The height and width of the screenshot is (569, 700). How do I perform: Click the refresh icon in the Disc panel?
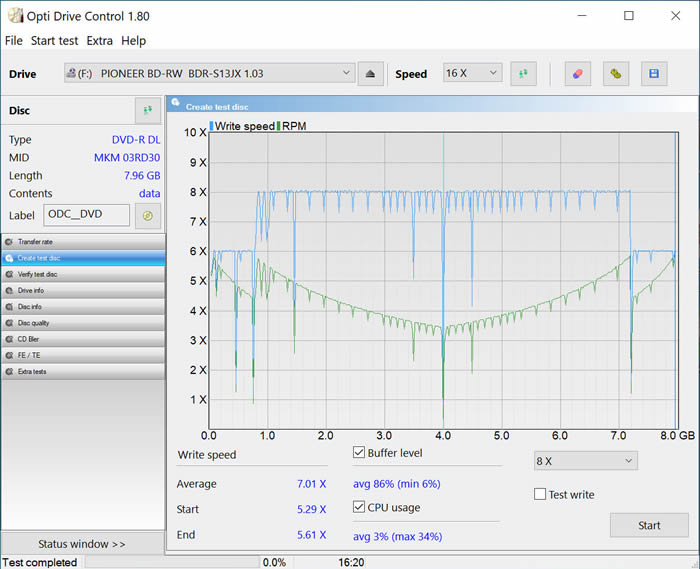(147, 110)
